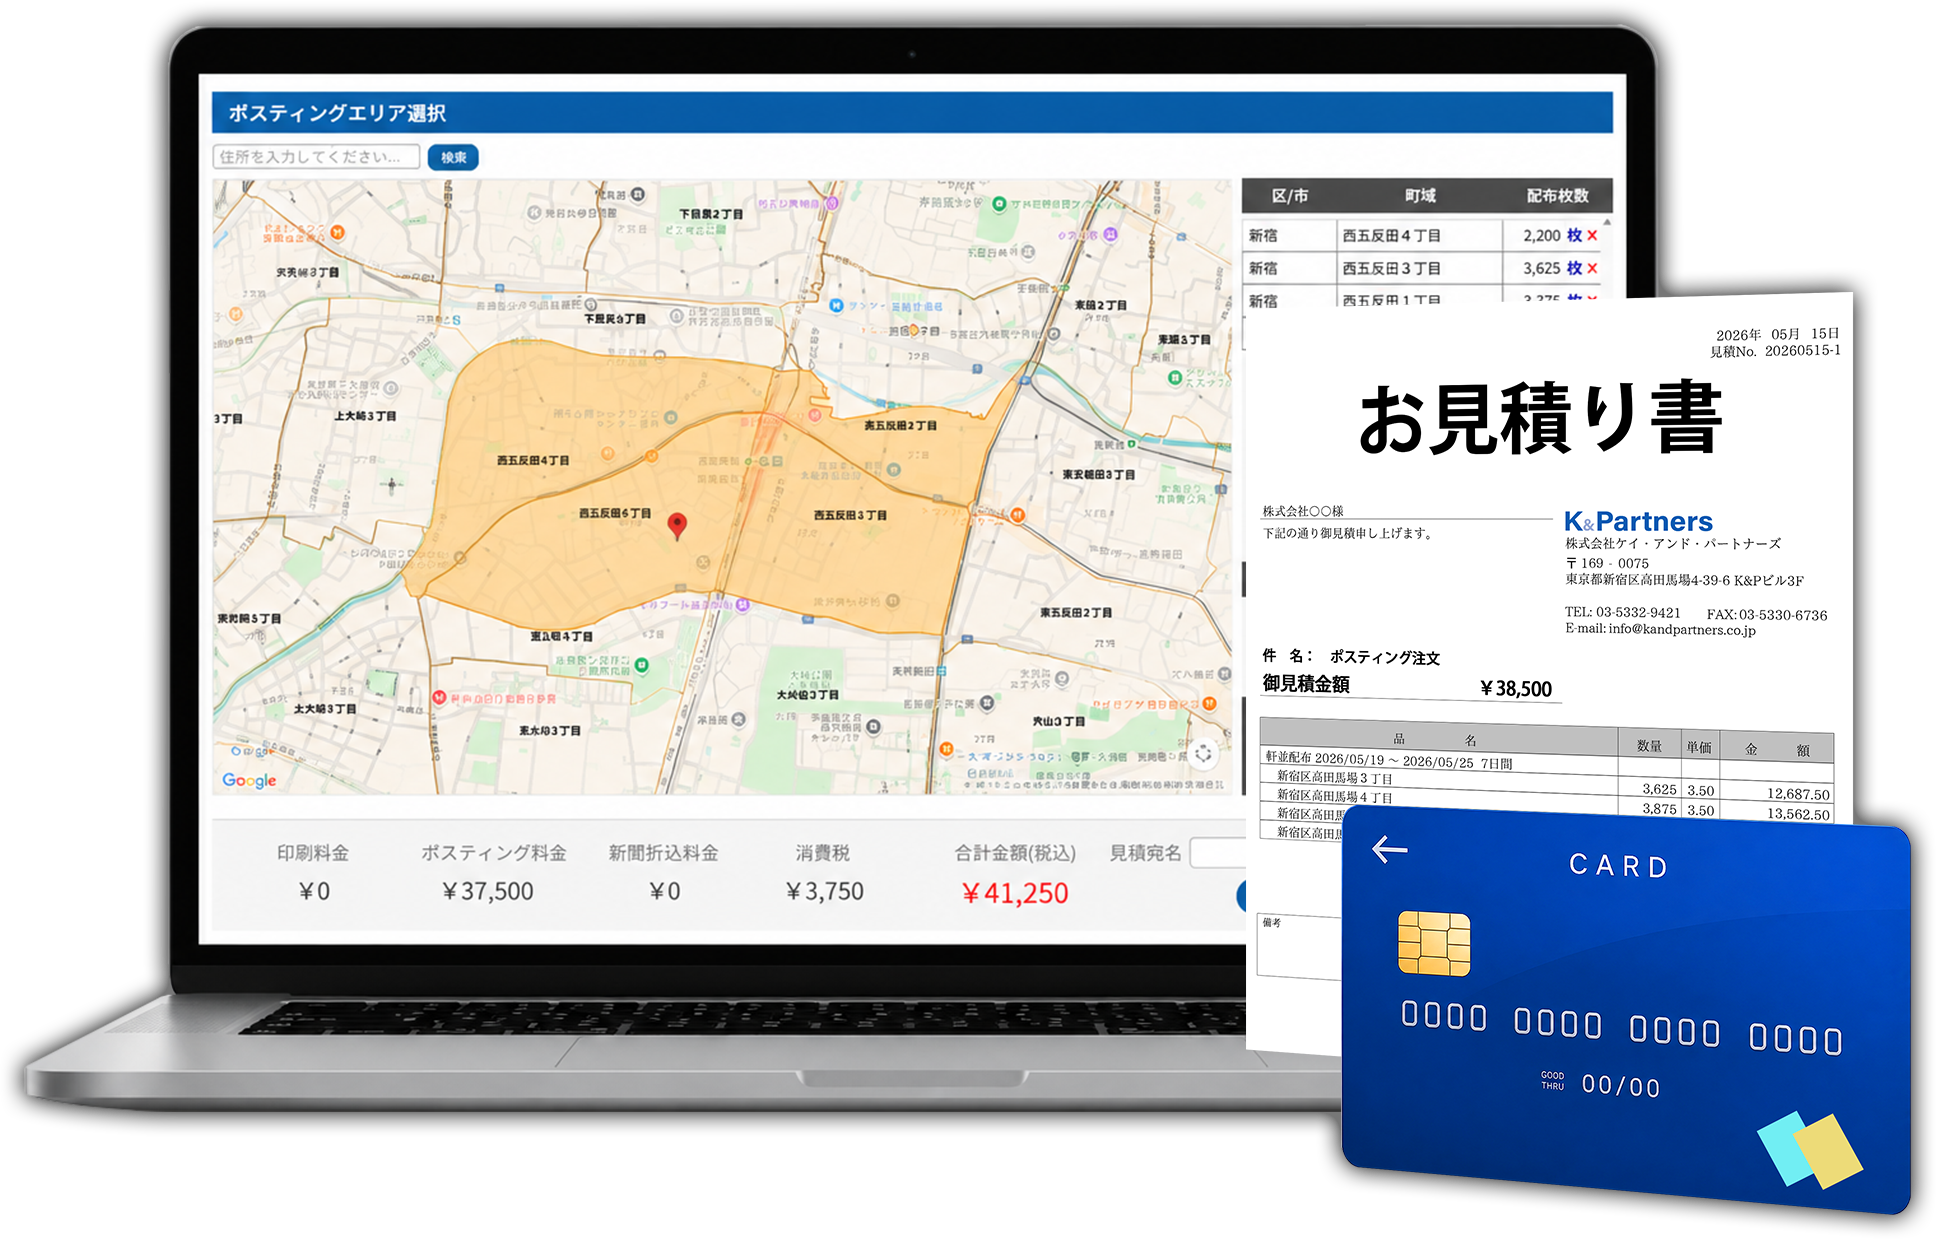Image resolution: width=1936 pixels, height=1240 pixels.
Task: Click the red location pin on the map
Action: [x=677, y=526]
